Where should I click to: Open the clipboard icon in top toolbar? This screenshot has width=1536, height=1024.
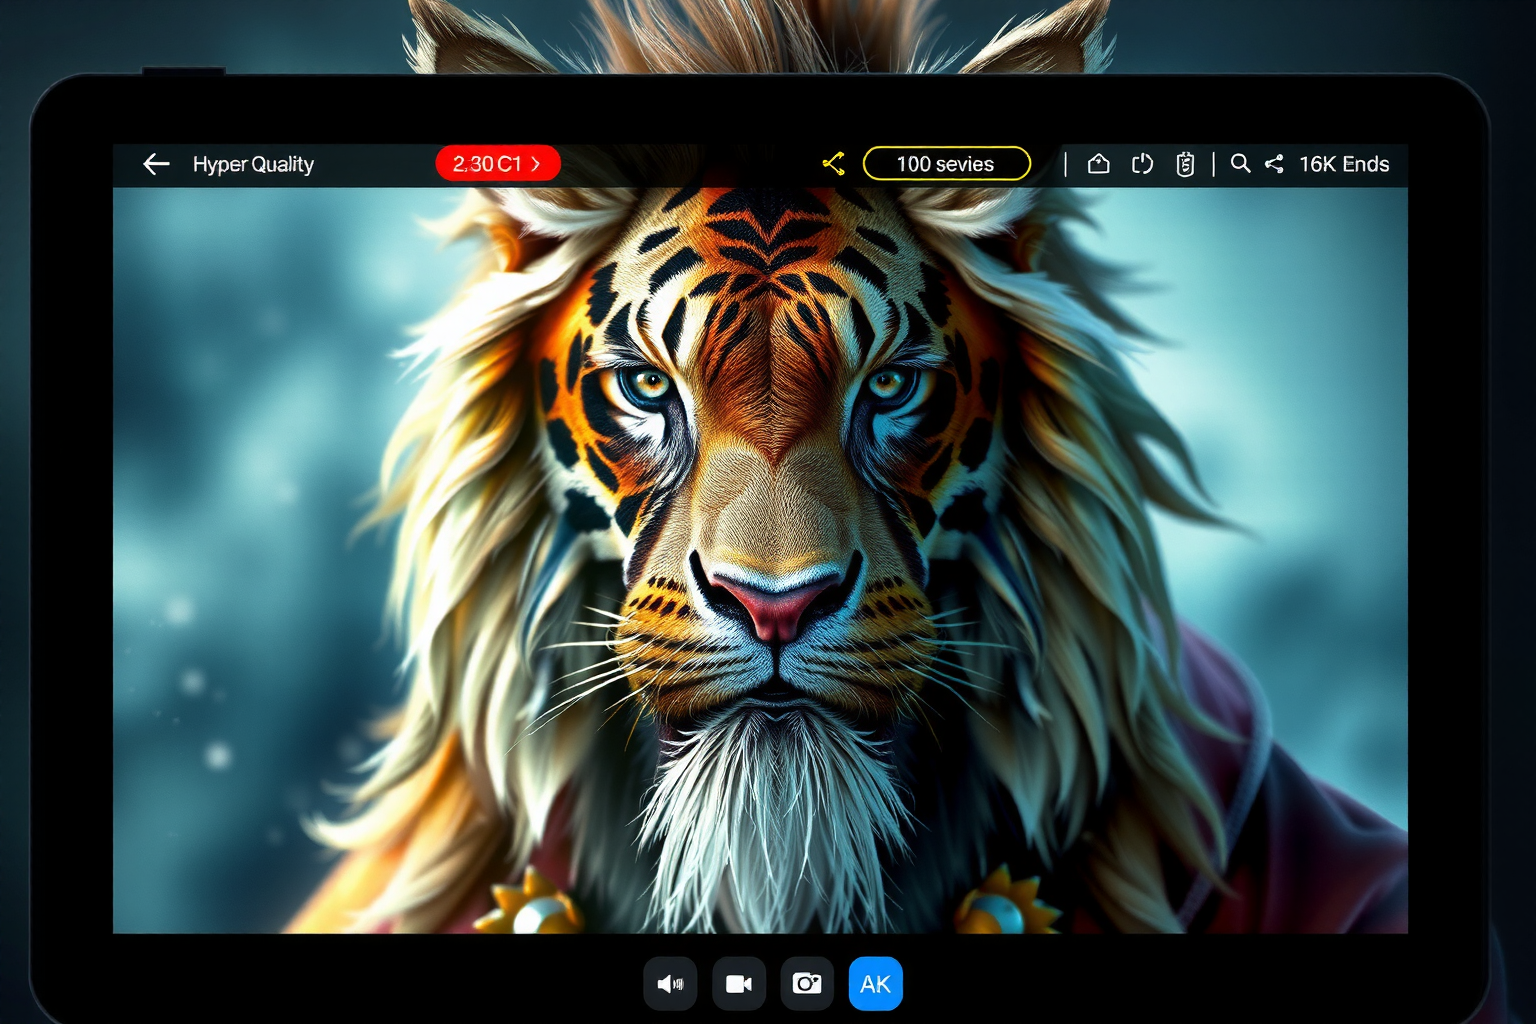(1185, 164)
